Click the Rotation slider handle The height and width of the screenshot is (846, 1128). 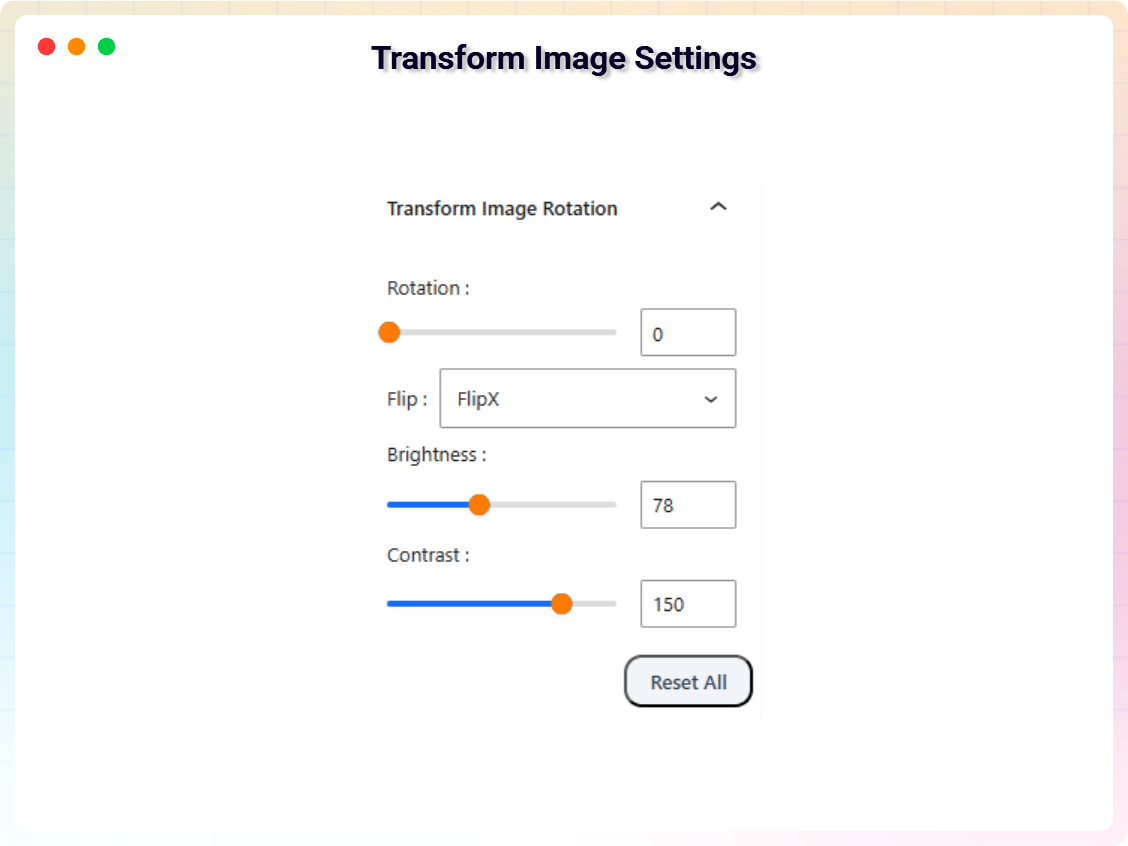pyautogui.click(x=389, y=332)
